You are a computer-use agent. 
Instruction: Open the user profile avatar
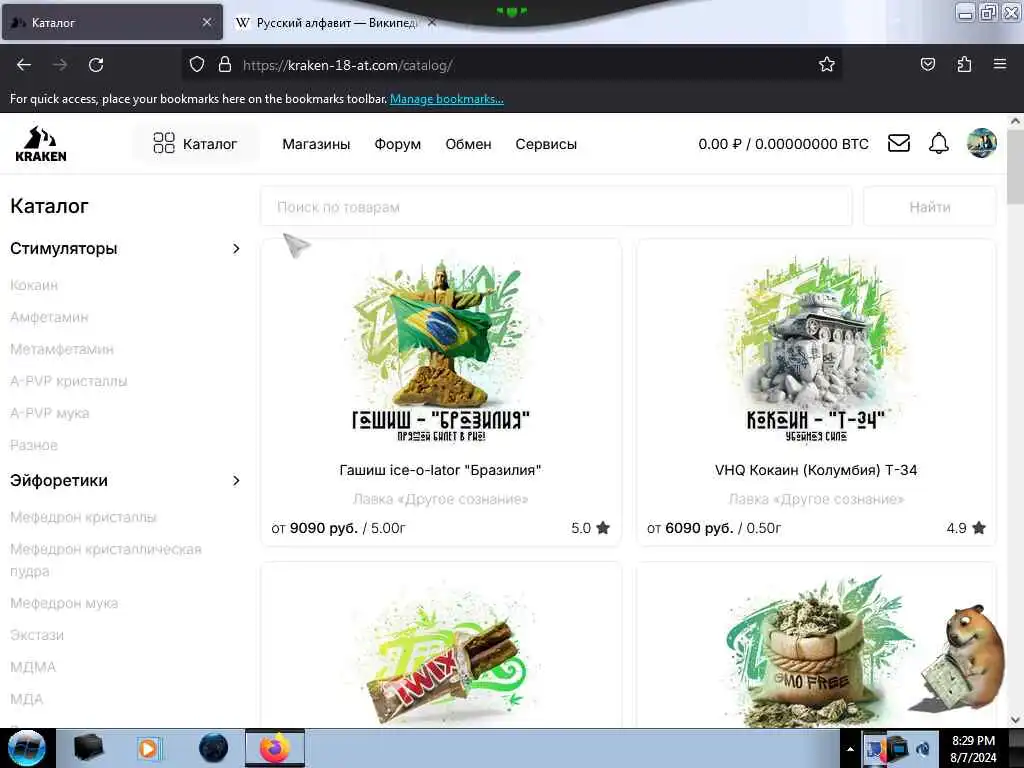click(x=982, y=143)
